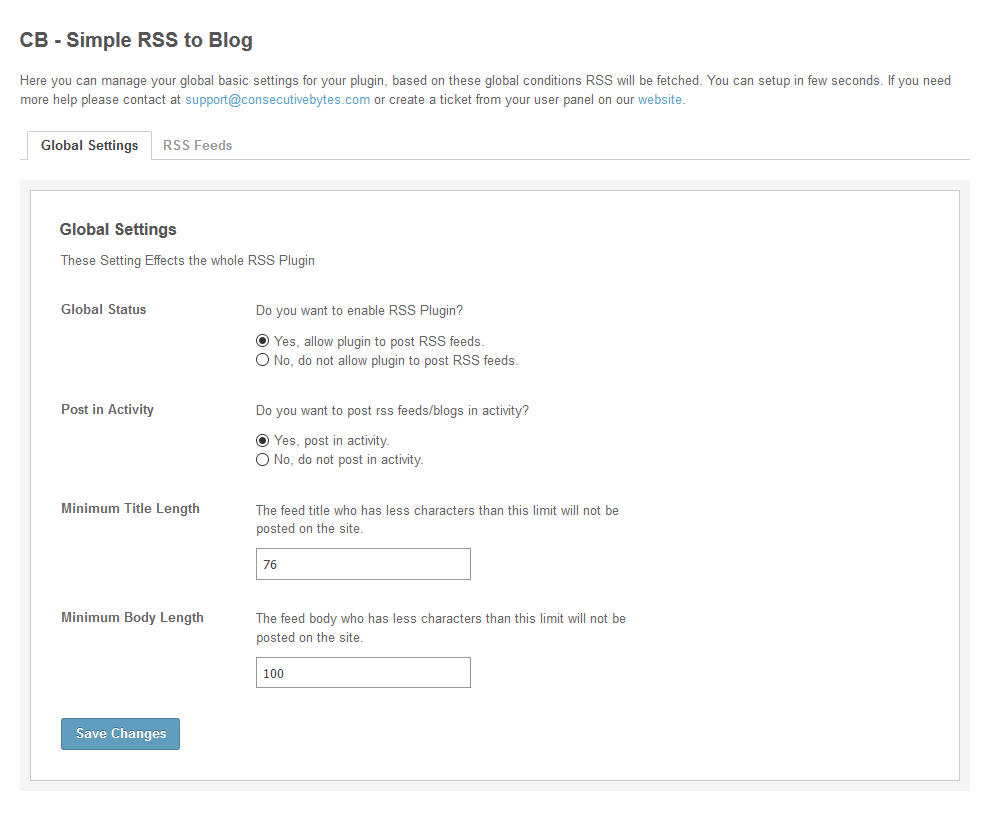The height and width of the screenshot is (827, 988).
Task: Click 'Do you want to enable RSS Plugin?' text
Action: coord(359,311)
